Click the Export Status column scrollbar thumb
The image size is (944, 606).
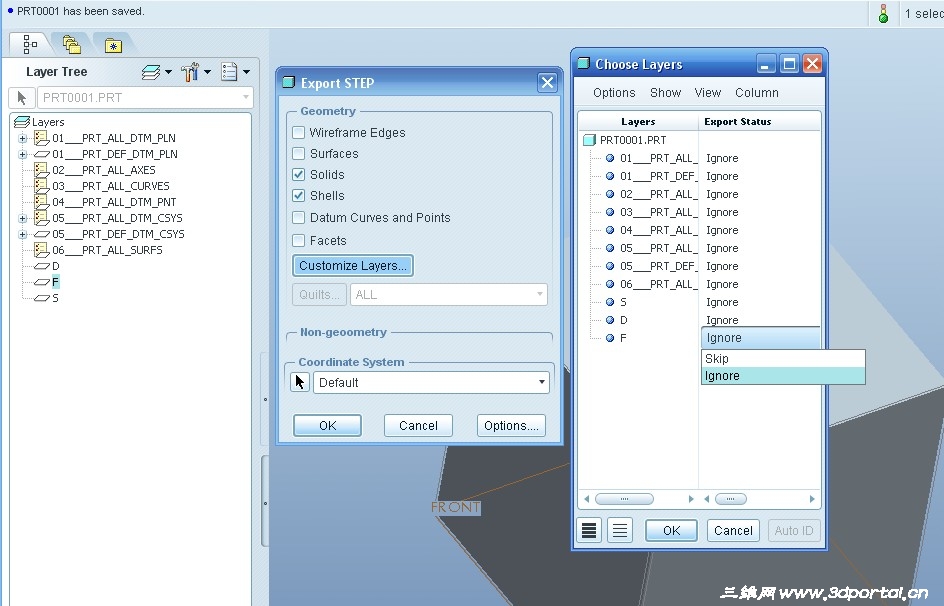click(731, 499)
